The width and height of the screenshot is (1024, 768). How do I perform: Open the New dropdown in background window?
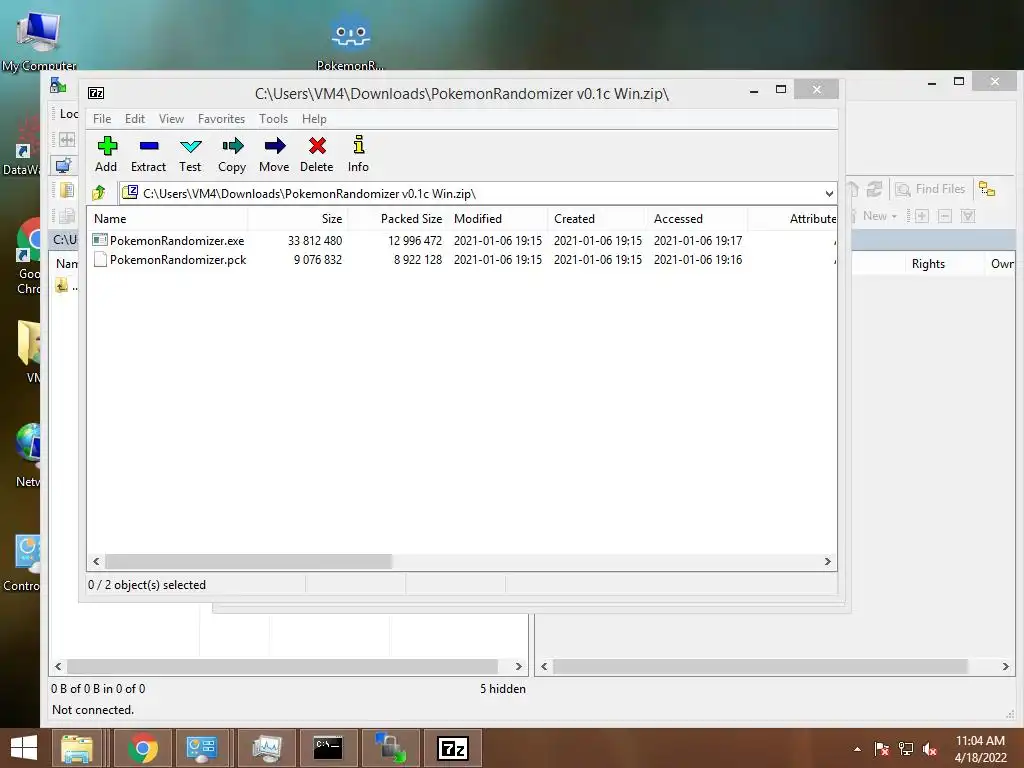pos(880,216)
